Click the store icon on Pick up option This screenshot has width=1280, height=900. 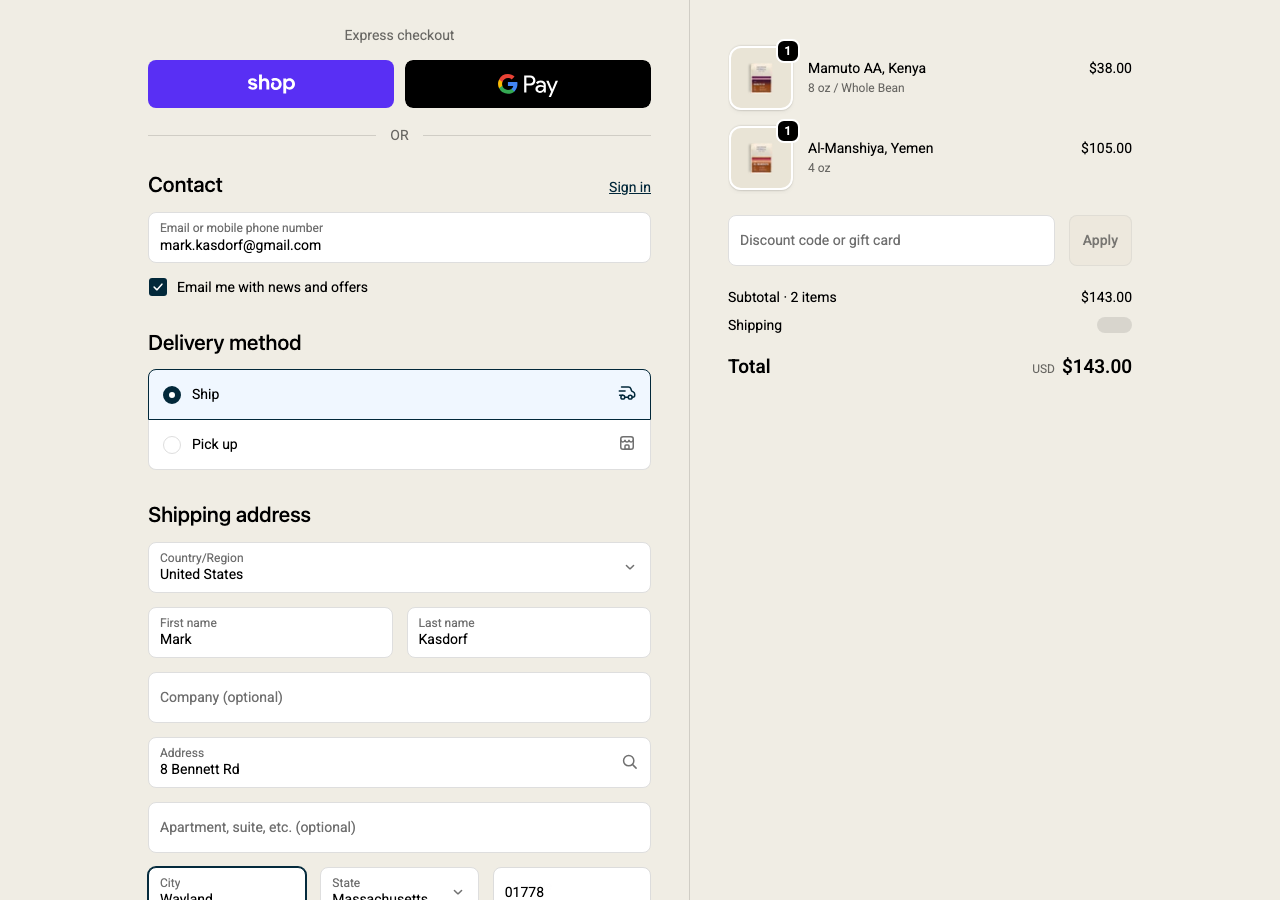tap(627, 443)
